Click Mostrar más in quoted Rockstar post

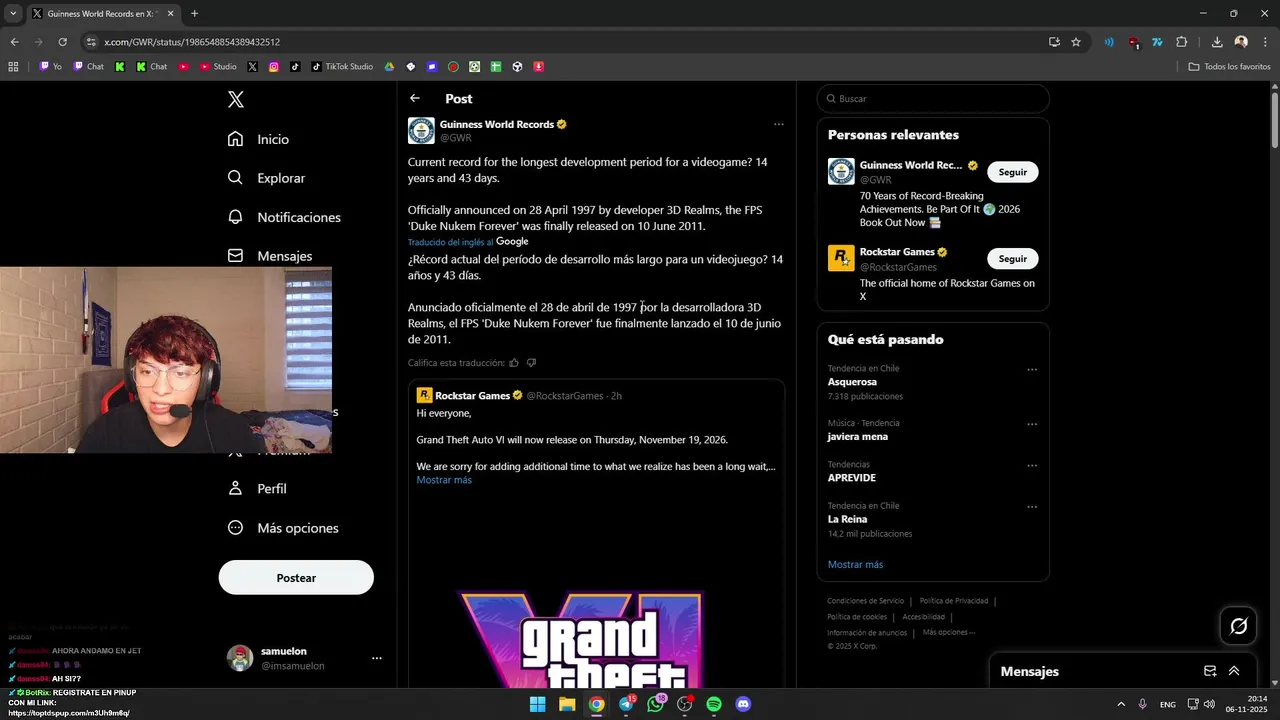click(444, 480)
